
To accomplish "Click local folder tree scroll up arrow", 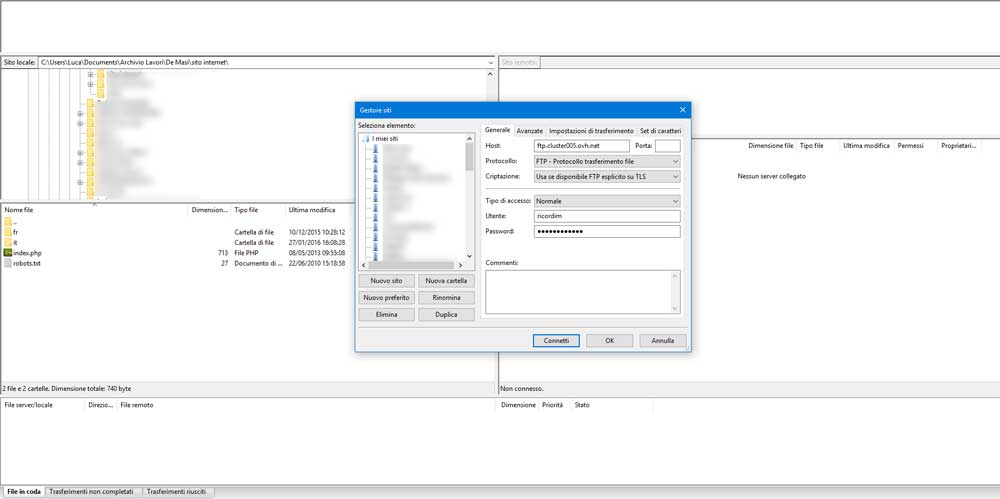I will [x=490, y=74].
